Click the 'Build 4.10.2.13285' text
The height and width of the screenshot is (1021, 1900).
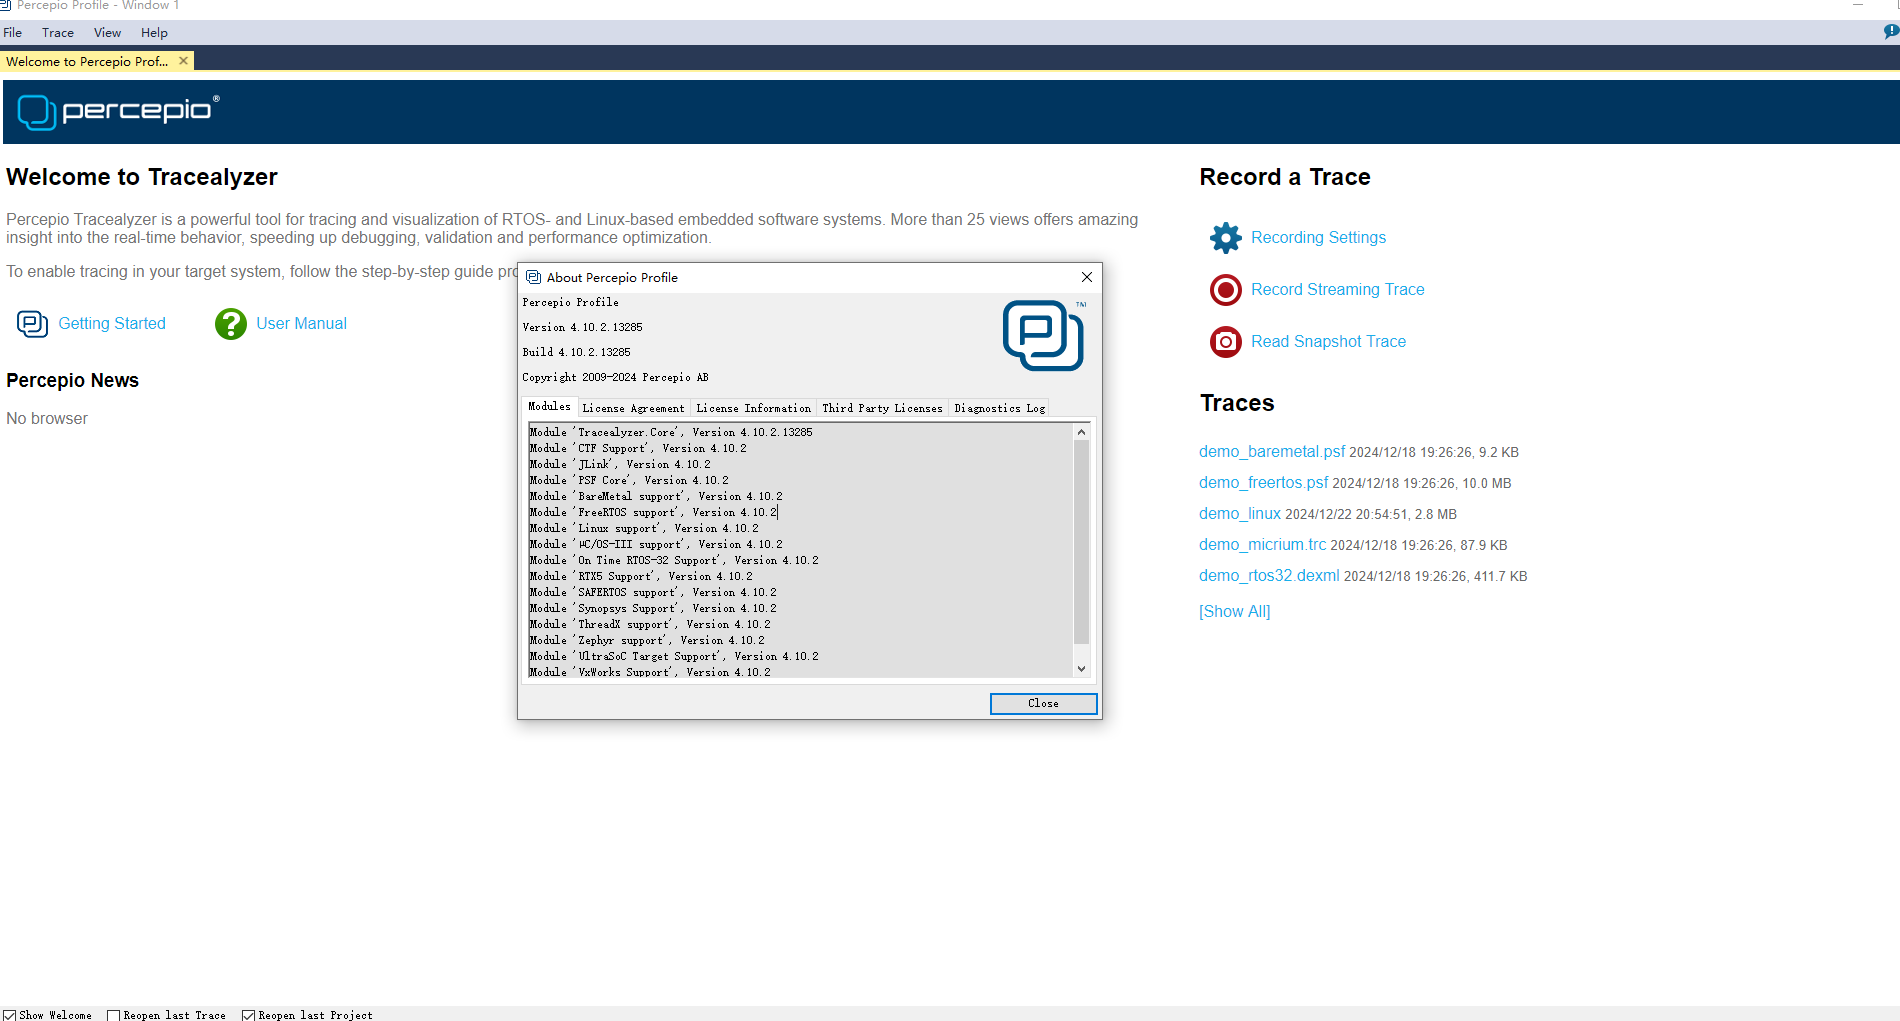click(x=576, y=352)
